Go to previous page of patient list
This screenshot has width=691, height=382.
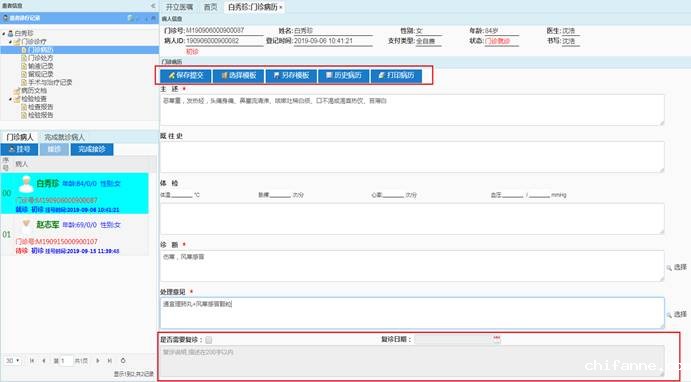(44, 361)
